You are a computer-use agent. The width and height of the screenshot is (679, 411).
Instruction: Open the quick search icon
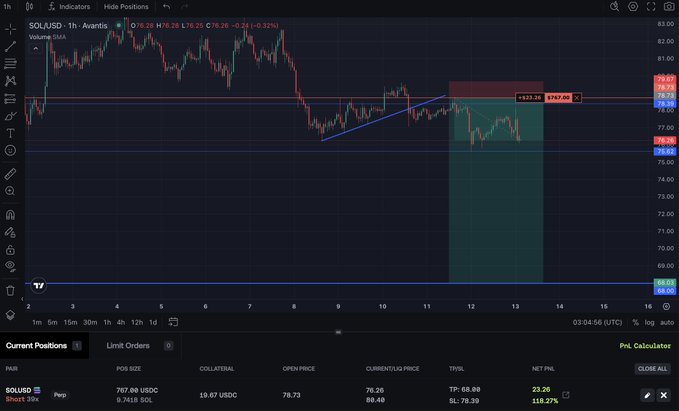pyautogui.click(x=614, y=6)
